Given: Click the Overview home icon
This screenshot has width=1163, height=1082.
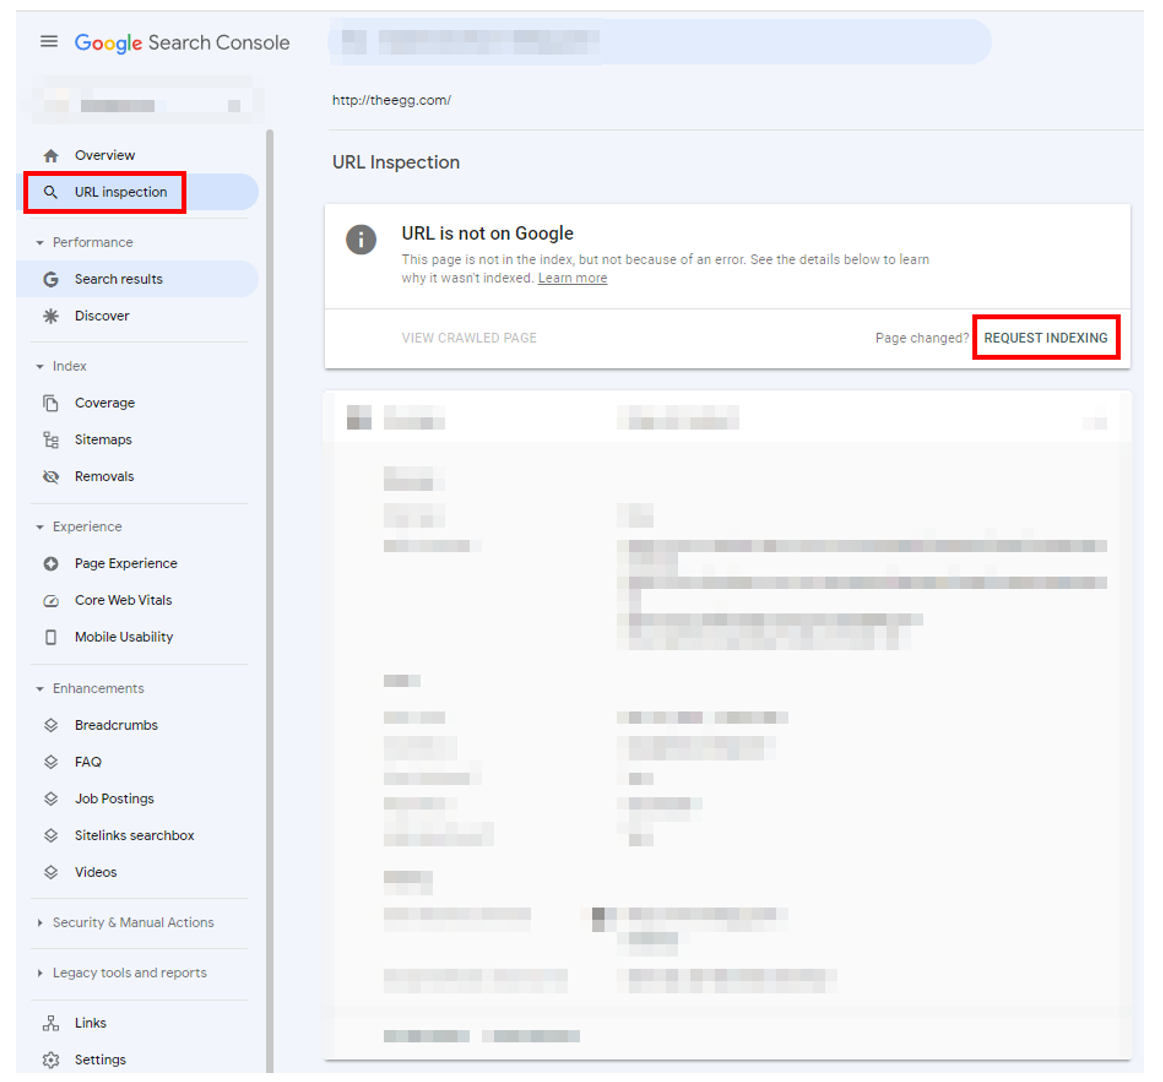Looking at the screenshot, I should pyautogui.click(x=50, y=156).
